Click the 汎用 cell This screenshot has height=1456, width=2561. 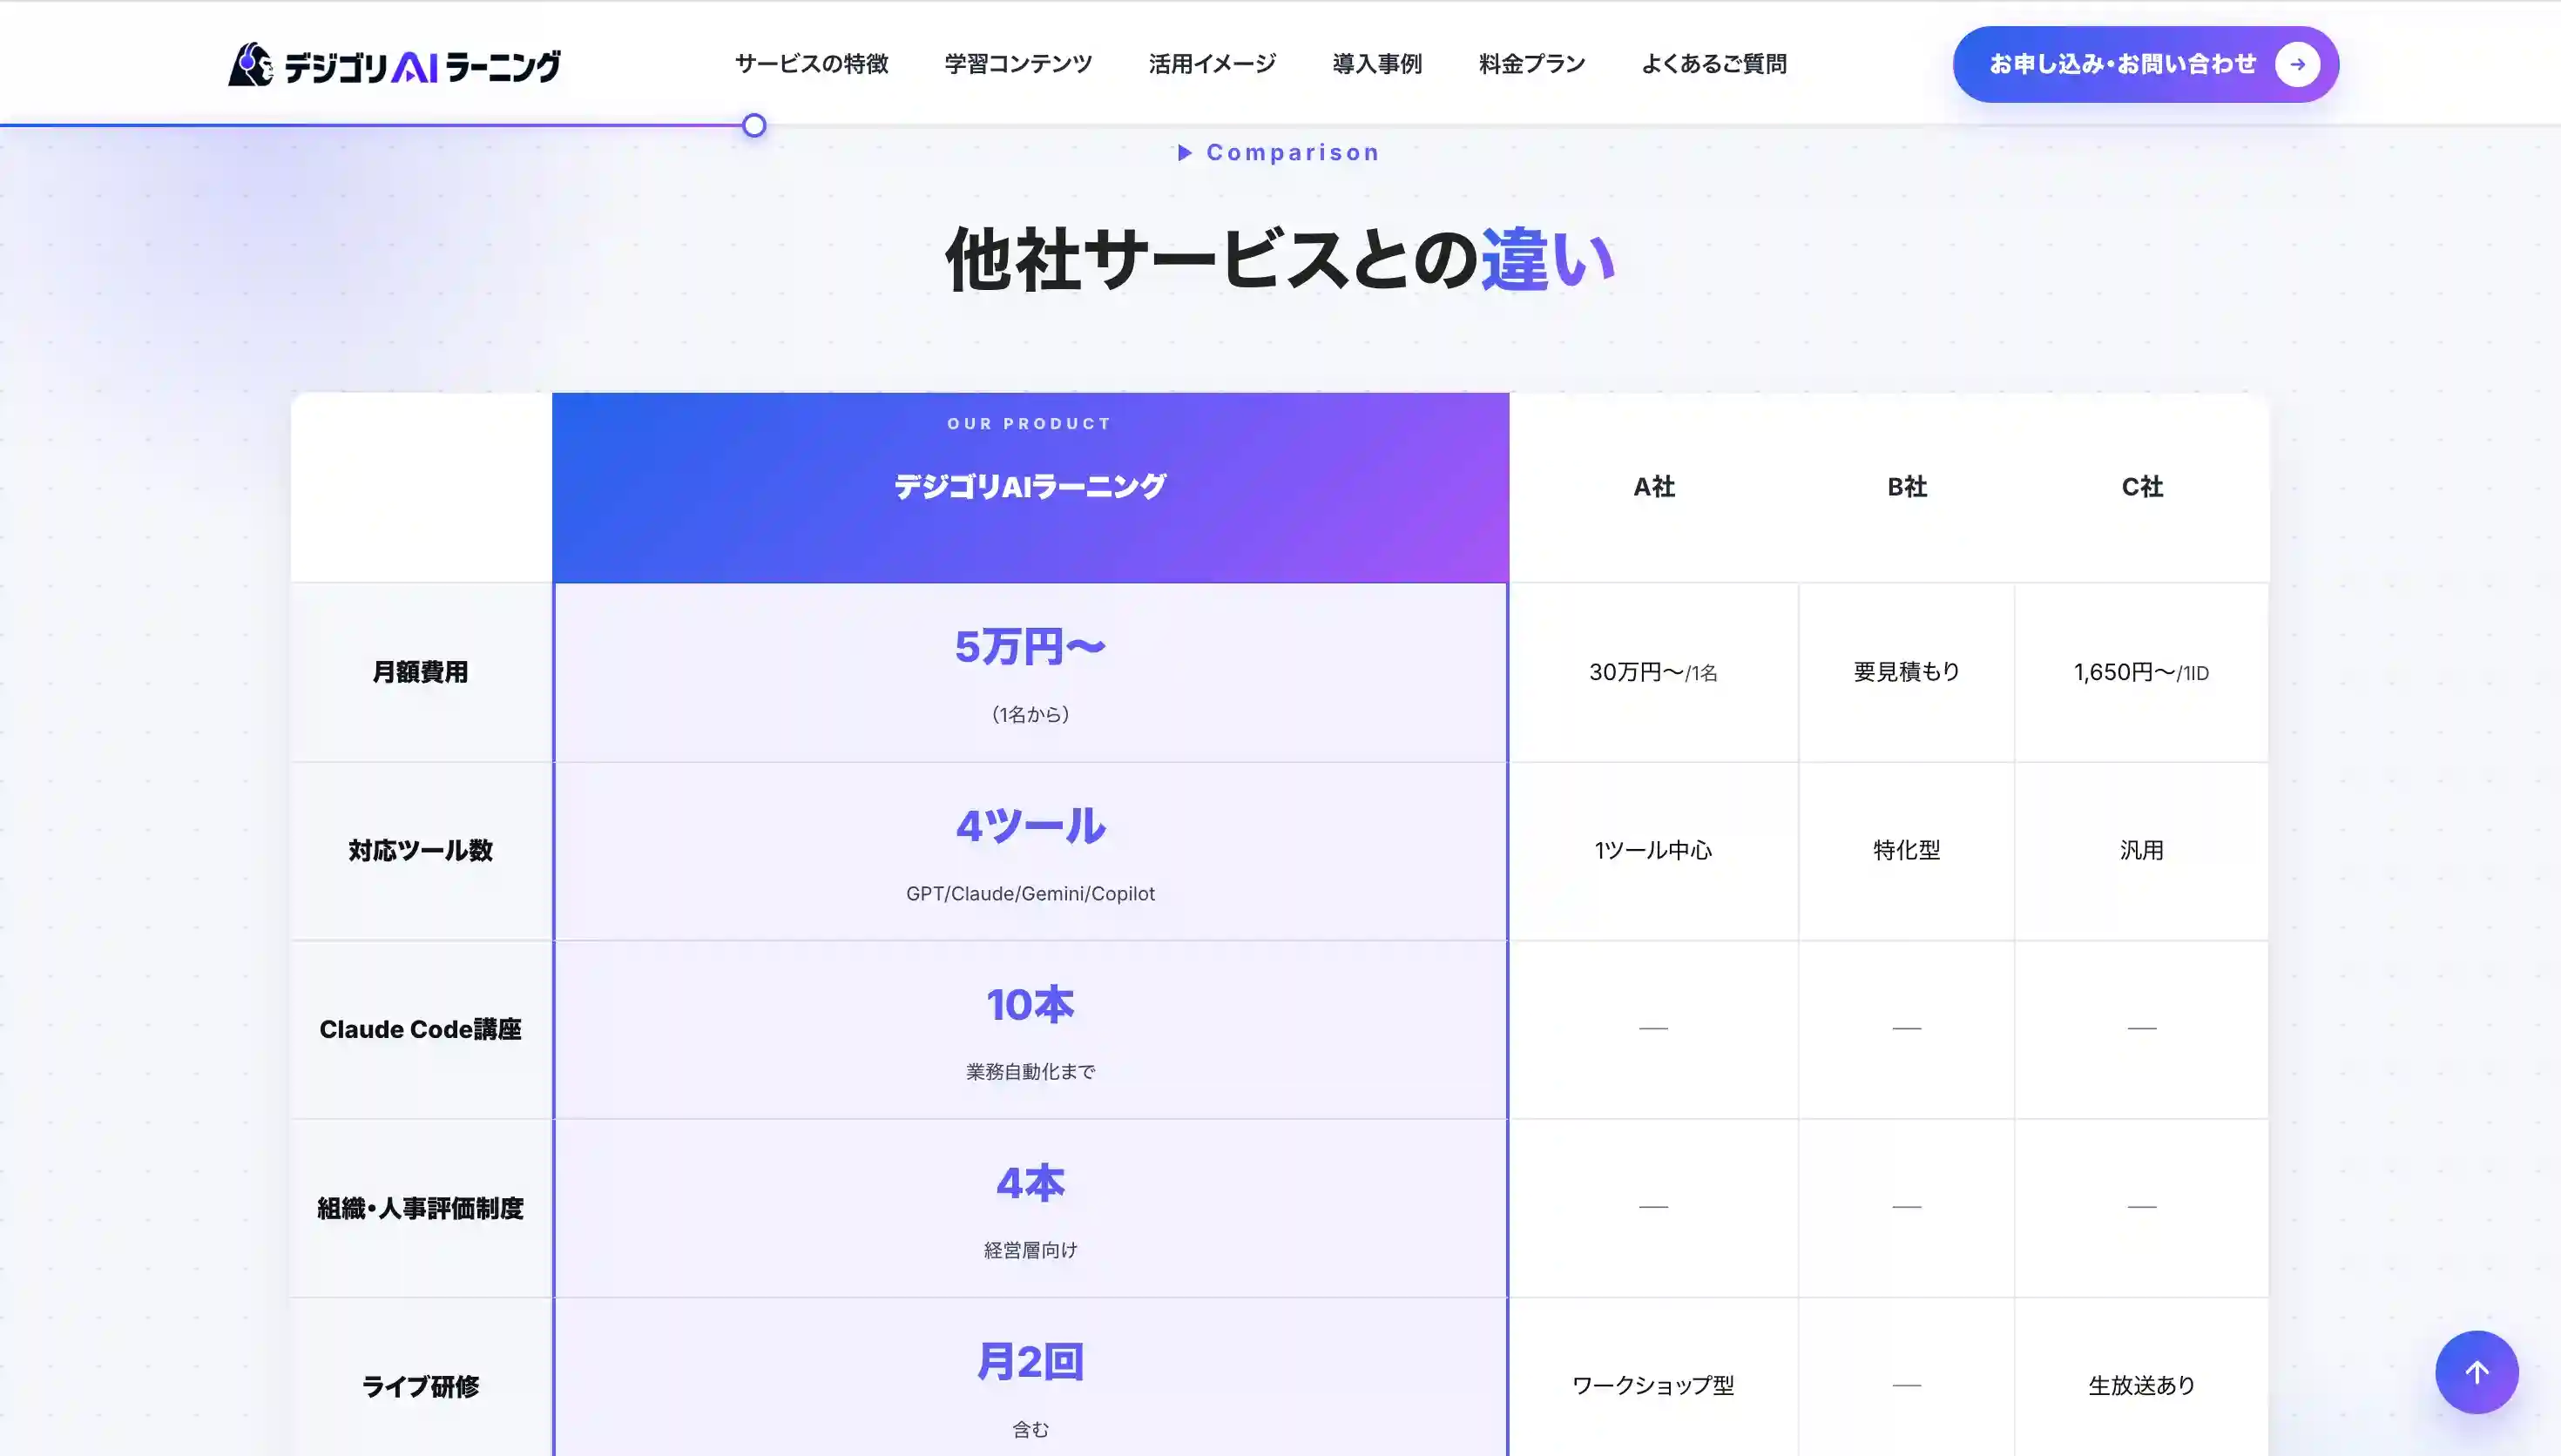(x=2141, y=850)
